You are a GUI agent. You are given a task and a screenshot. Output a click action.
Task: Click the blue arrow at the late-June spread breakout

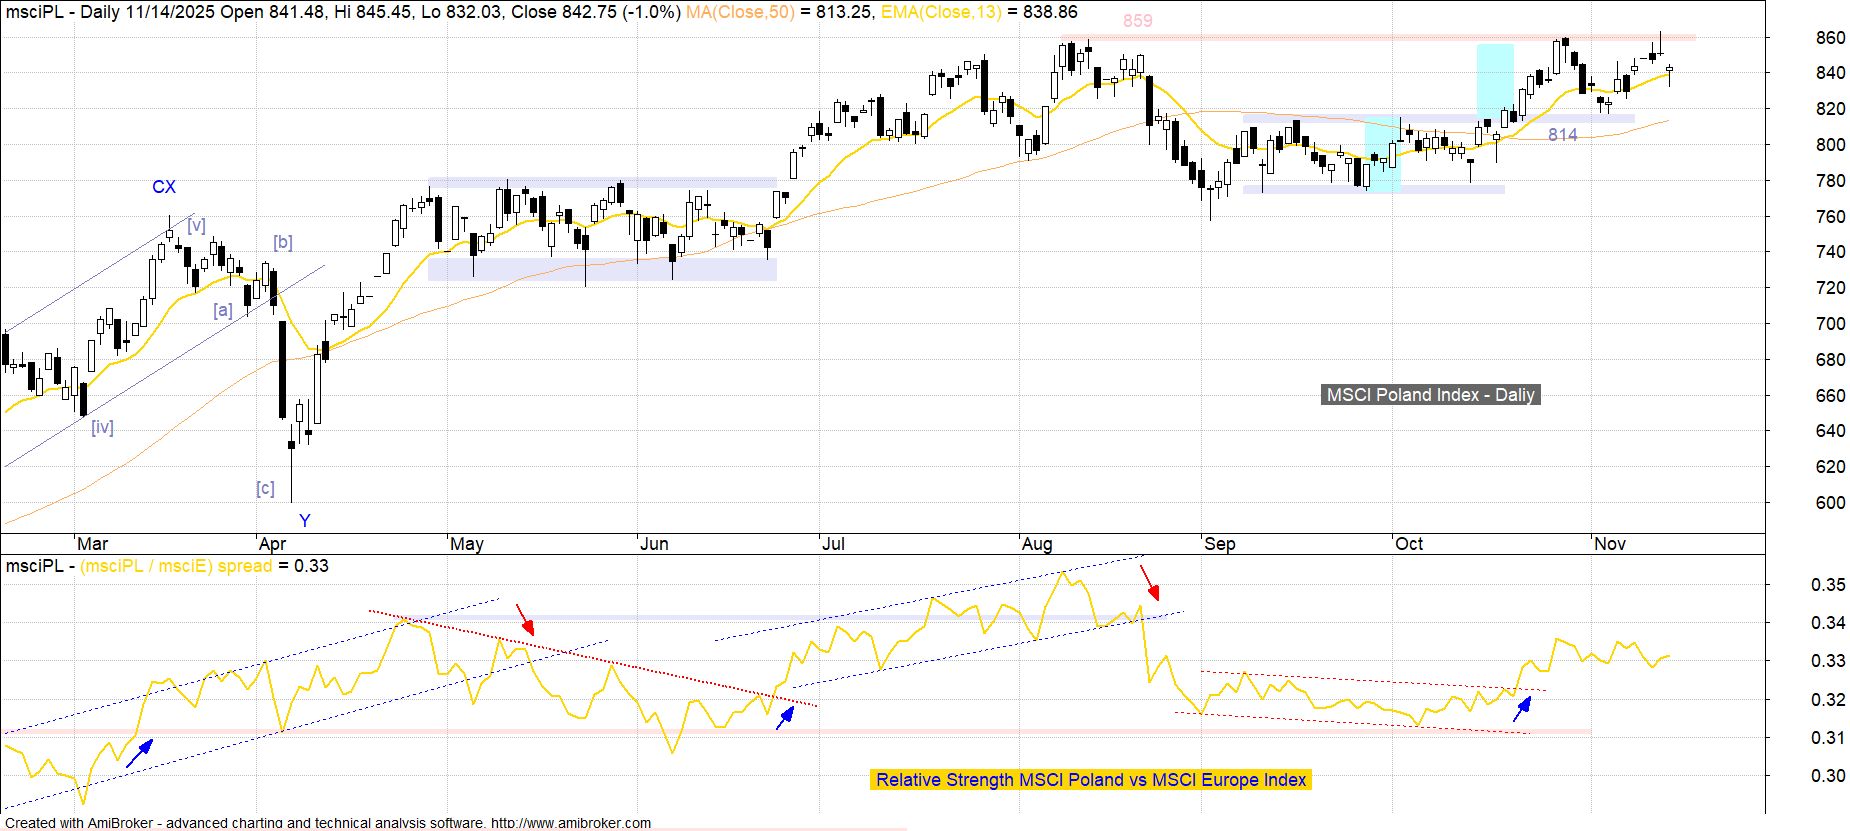(x=785, y=717)
